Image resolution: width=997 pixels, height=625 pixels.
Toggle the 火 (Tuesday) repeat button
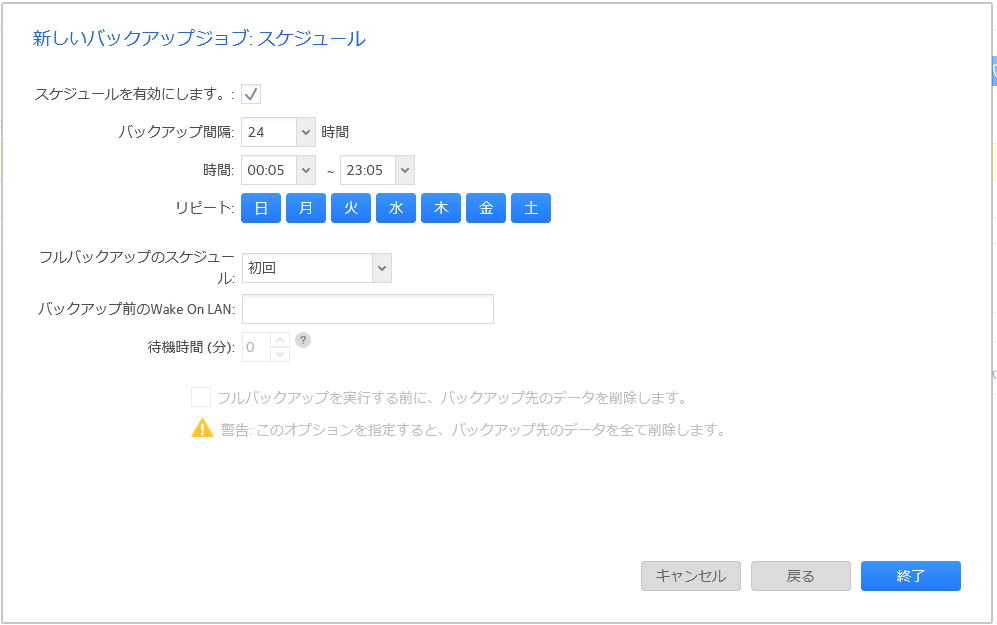(351, 208)
